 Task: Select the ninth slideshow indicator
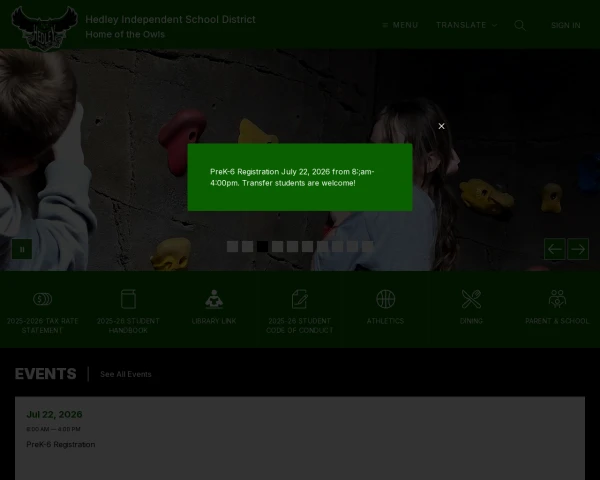352,247
